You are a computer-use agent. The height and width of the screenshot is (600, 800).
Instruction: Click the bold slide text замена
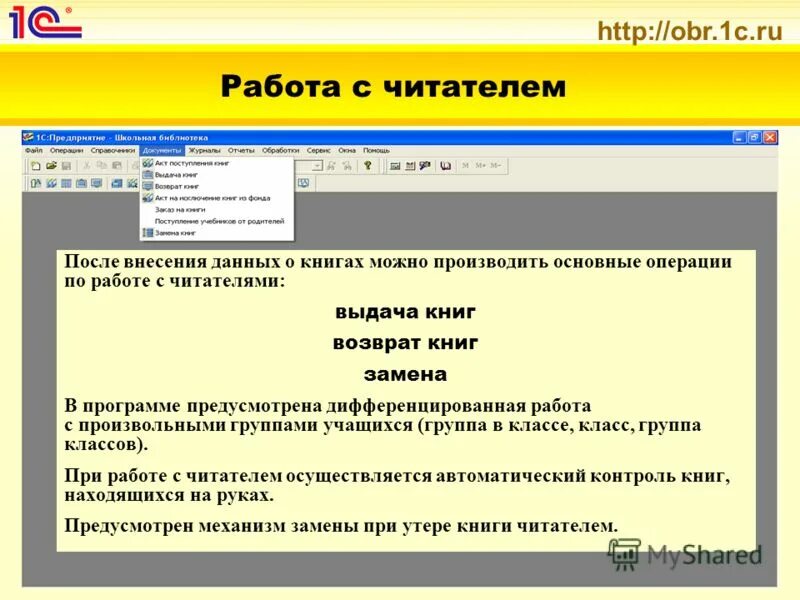[405, 374]
